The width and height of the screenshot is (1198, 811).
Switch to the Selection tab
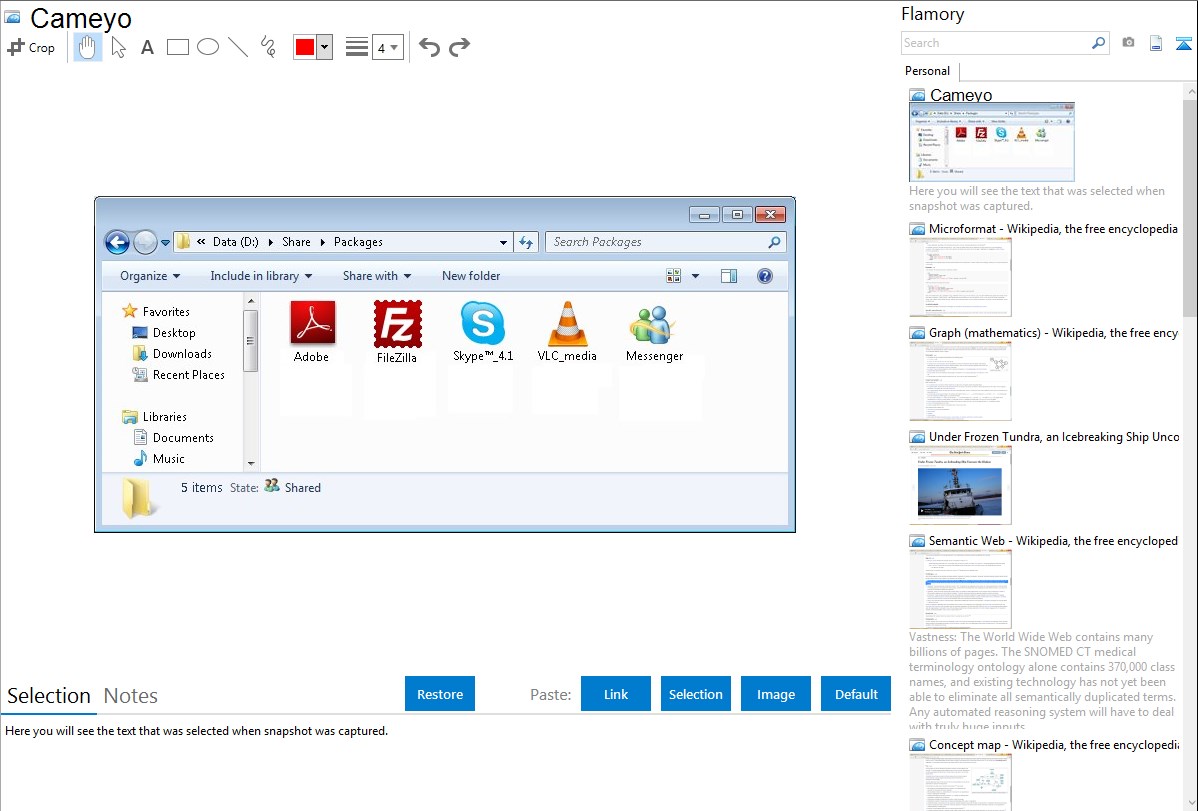49,696
